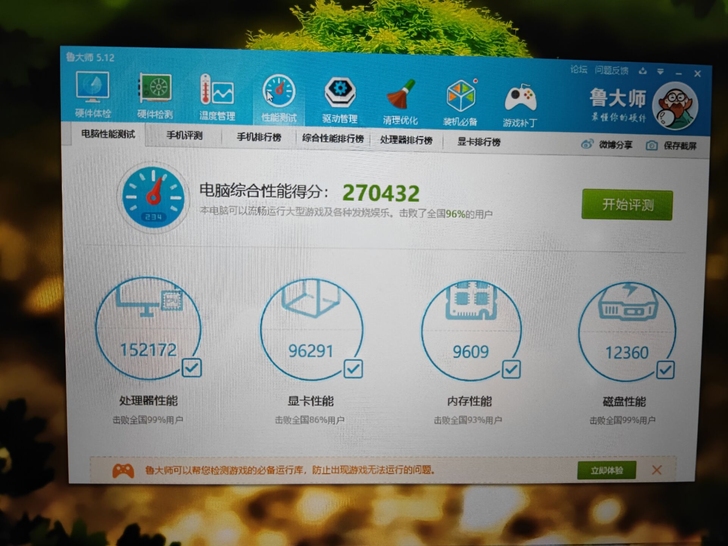Uncheck the 处理器性能 checkbox

tap(191, 367)
